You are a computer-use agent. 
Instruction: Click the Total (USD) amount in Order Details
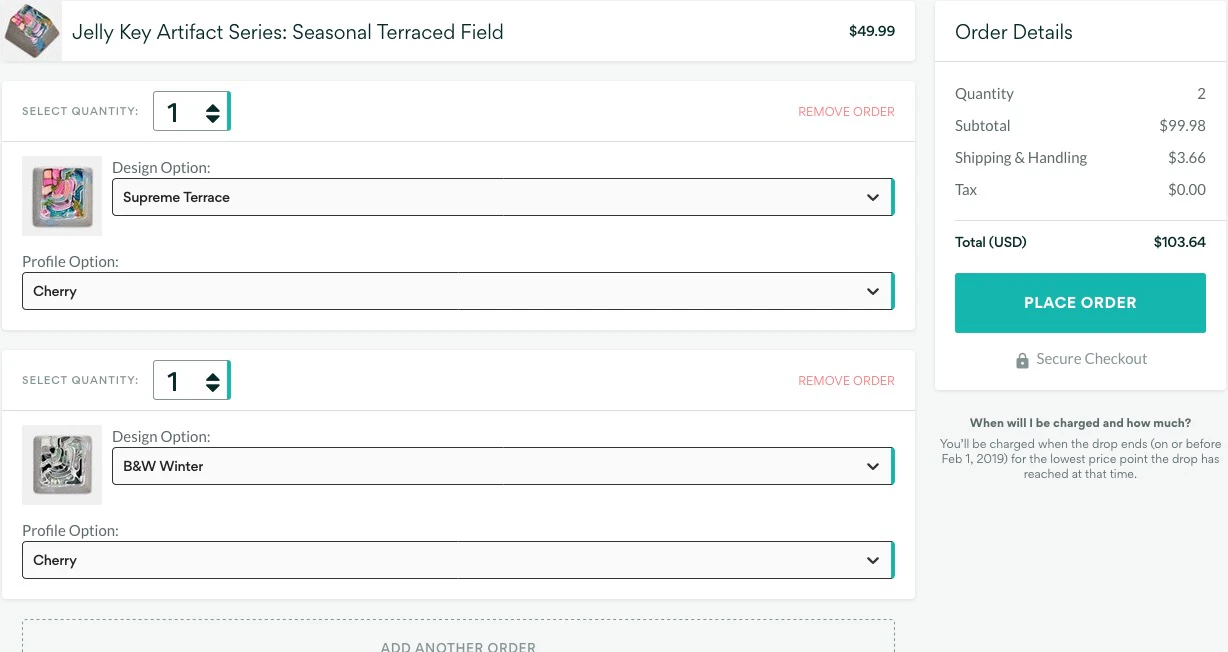(1179, 242)
